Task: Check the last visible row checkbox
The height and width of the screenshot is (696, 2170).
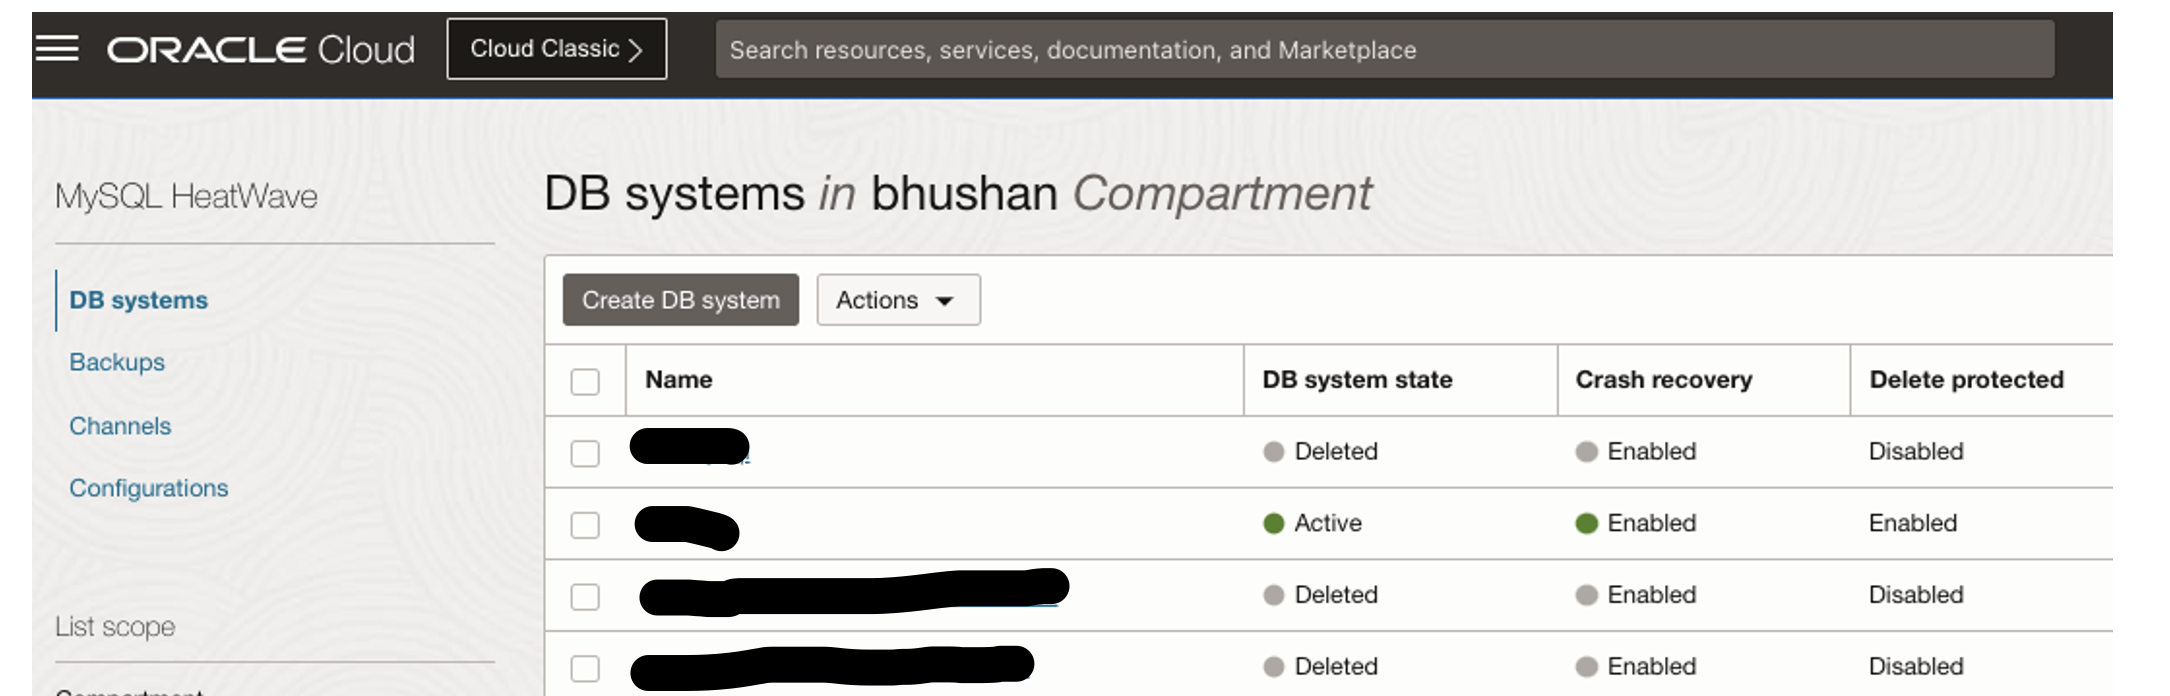Action: [x=585, y=668]
